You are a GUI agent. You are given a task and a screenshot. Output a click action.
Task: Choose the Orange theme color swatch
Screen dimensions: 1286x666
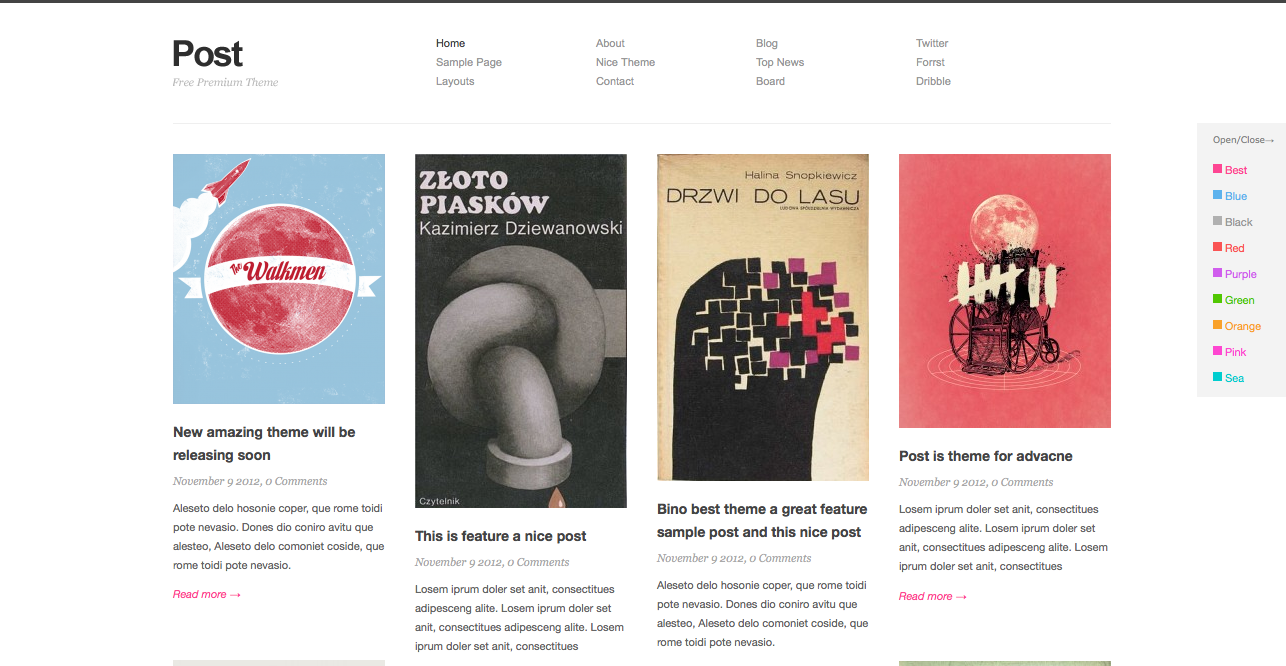point(1218,326)
